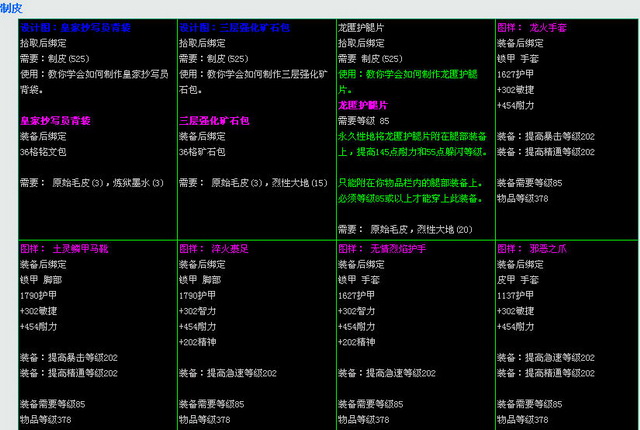Open the 图样：土灵鳞甲马靴 pattern title
The width and height of the screenshot is (640, 430).
tap(70, 248)
